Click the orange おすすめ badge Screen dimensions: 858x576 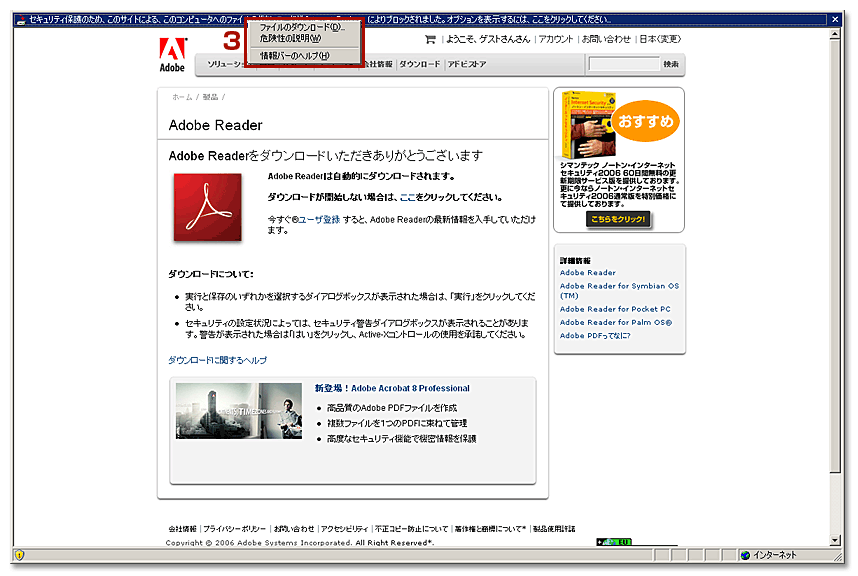point(646,121)
